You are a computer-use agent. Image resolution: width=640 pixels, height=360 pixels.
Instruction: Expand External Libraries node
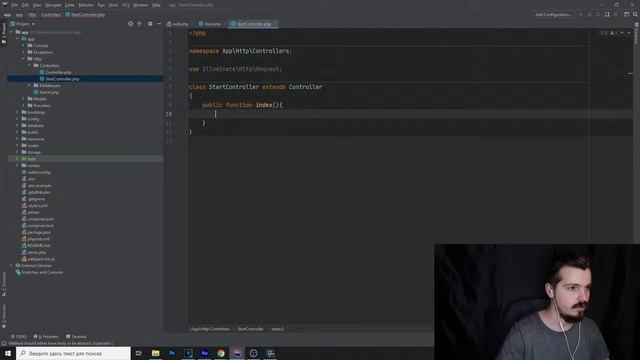click(11, 265)
